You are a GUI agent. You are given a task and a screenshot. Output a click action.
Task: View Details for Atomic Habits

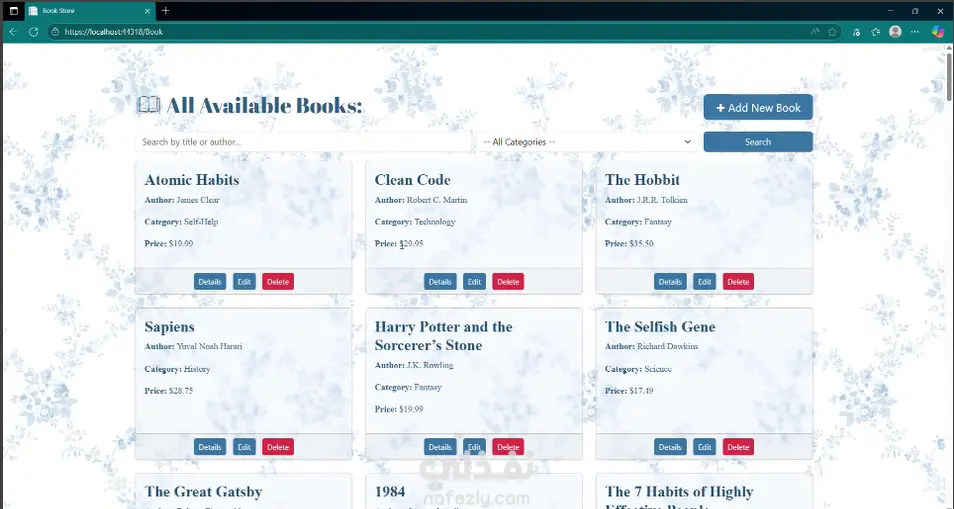tap(210, 282)
